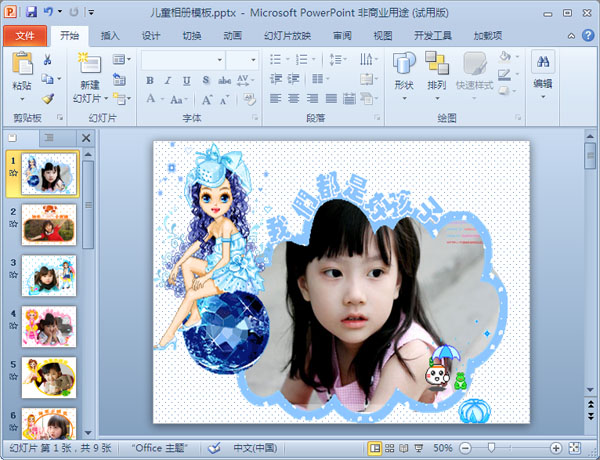Toggle Strikethrough formatting
The image size is (600, 460).
(x=224, y=80)
